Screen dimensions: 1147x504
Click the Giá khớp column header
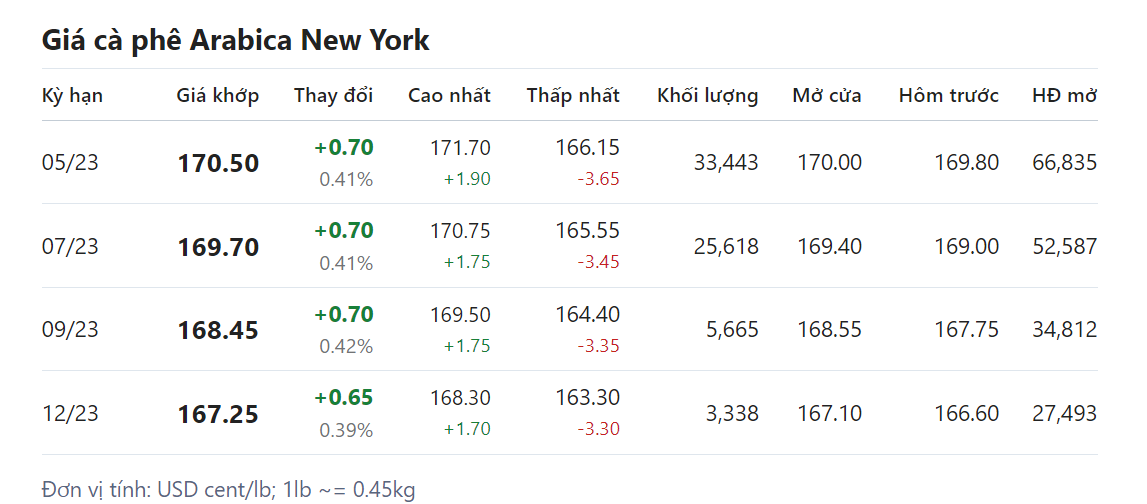pos(217,96)
